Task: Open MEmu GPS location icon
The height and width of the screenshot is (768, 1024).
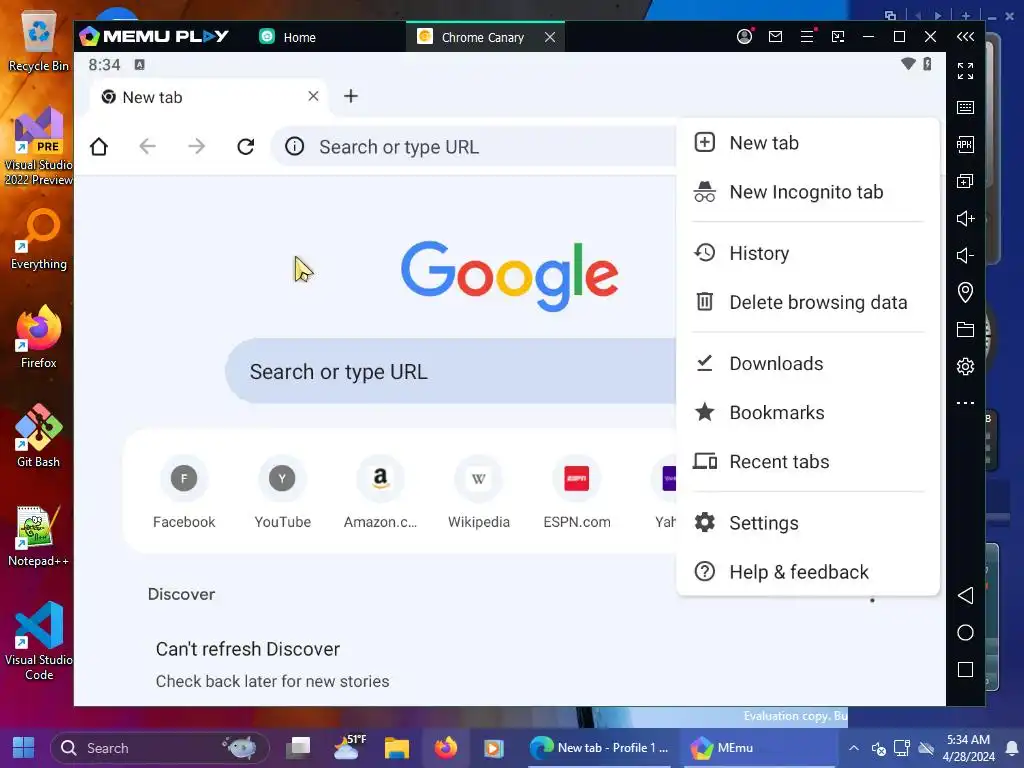Action: [965, 292]
